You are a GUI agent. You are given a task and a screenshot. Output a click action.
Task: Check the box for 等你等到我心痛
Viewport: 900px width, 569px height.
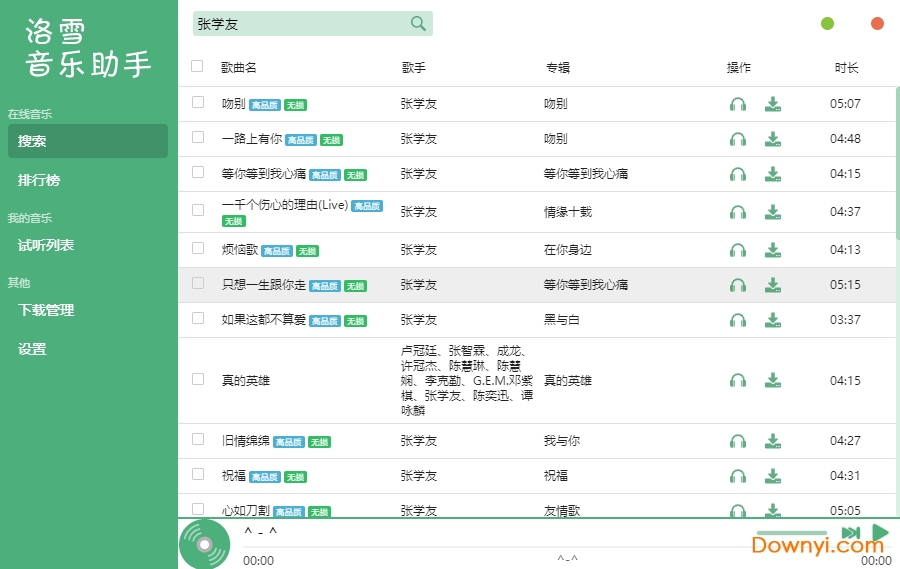pos(198,172)
